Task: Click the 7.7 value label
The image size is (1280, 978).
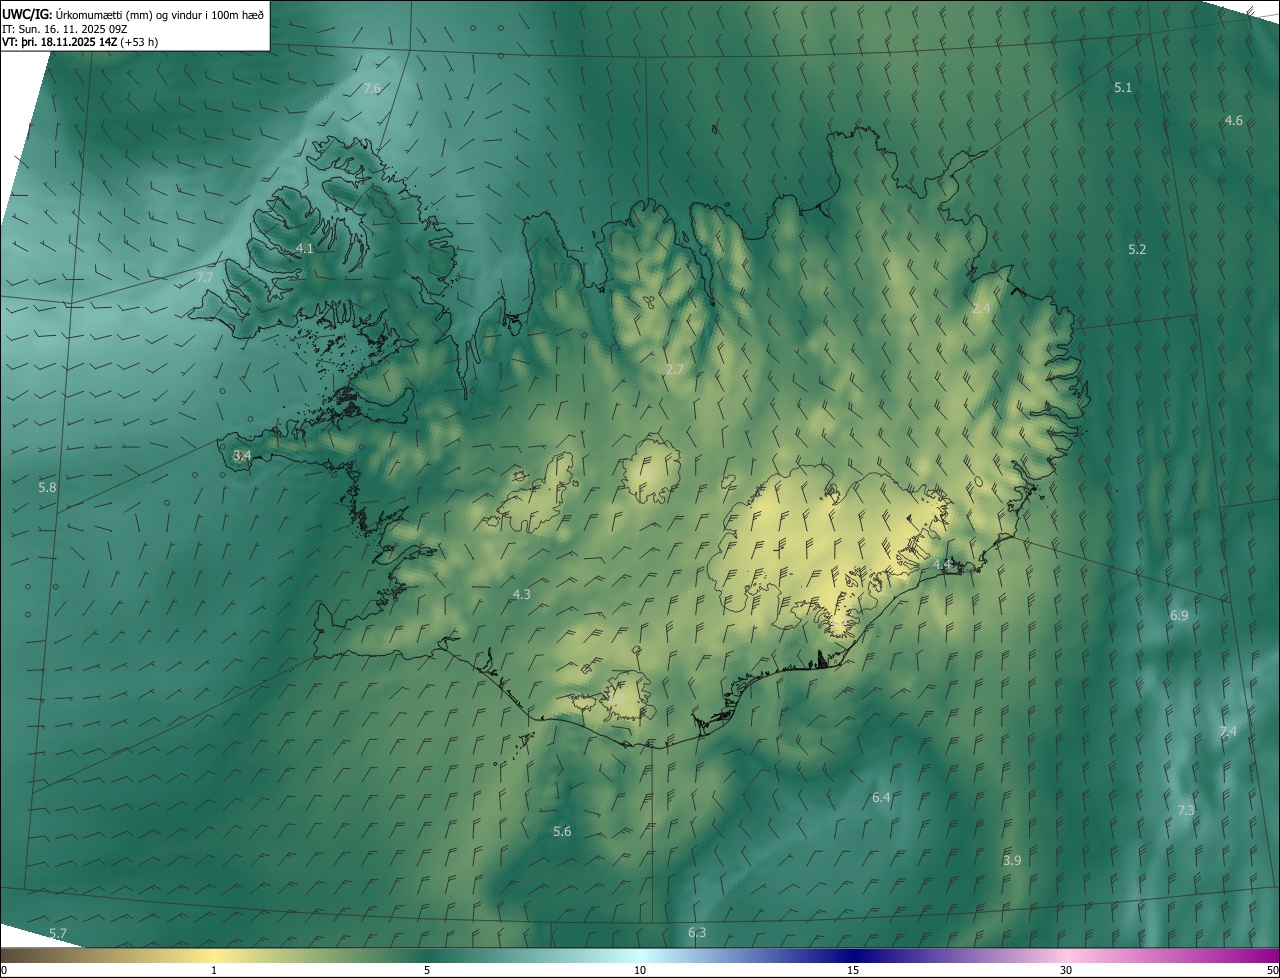Action: 205,277
